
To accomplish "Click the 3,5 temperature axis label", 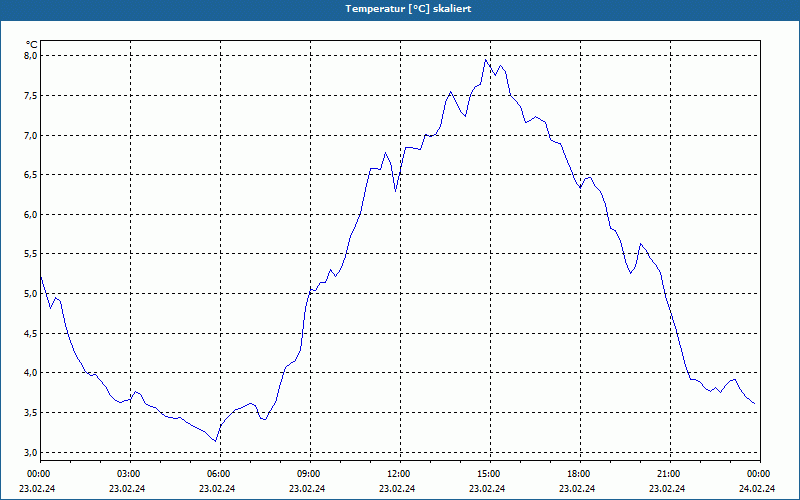I will pos(31,412).
